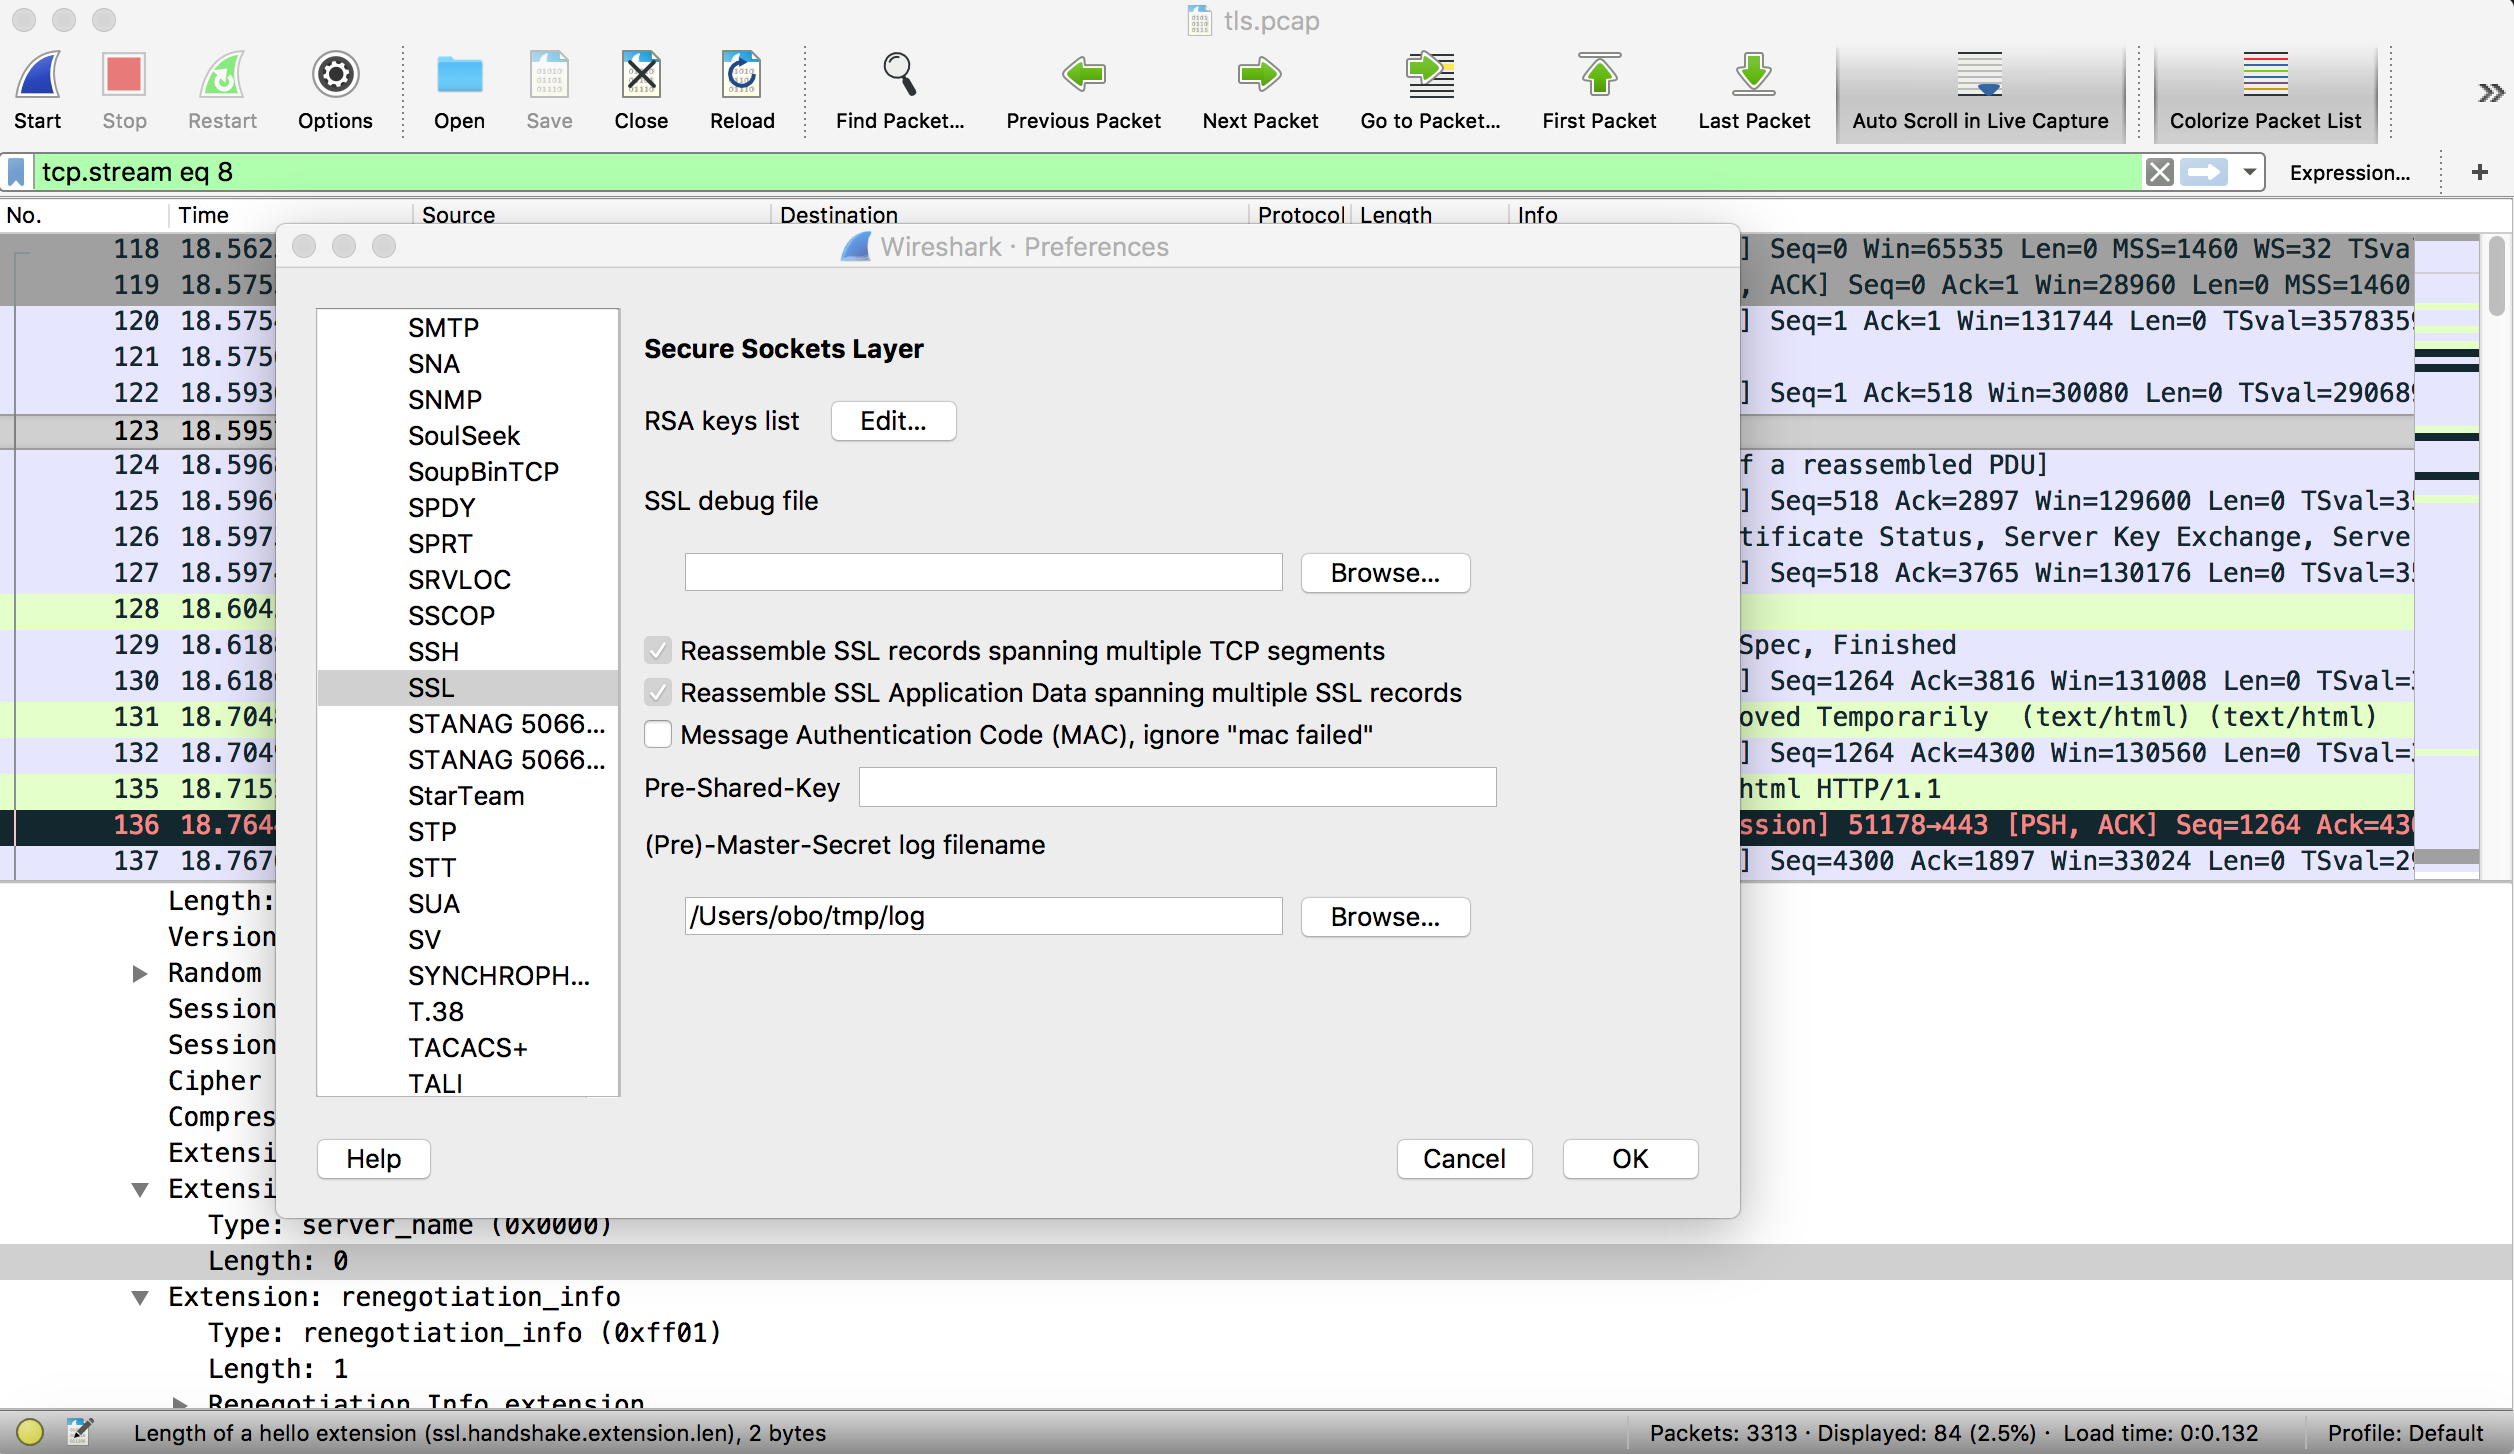This screenshot has width=2514, height=1454.
Task: Click the Master-Secret log filename field
Action: 983,917
